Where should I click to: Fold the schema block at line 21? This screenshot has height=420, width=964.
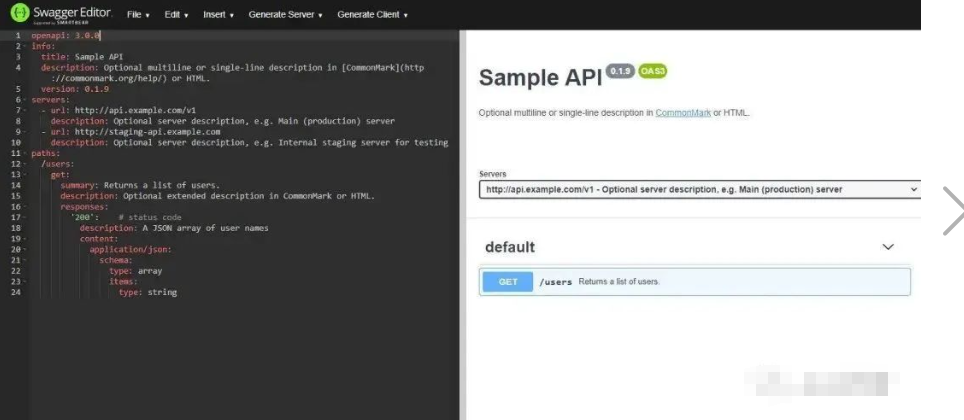click(x=25, y=260)
